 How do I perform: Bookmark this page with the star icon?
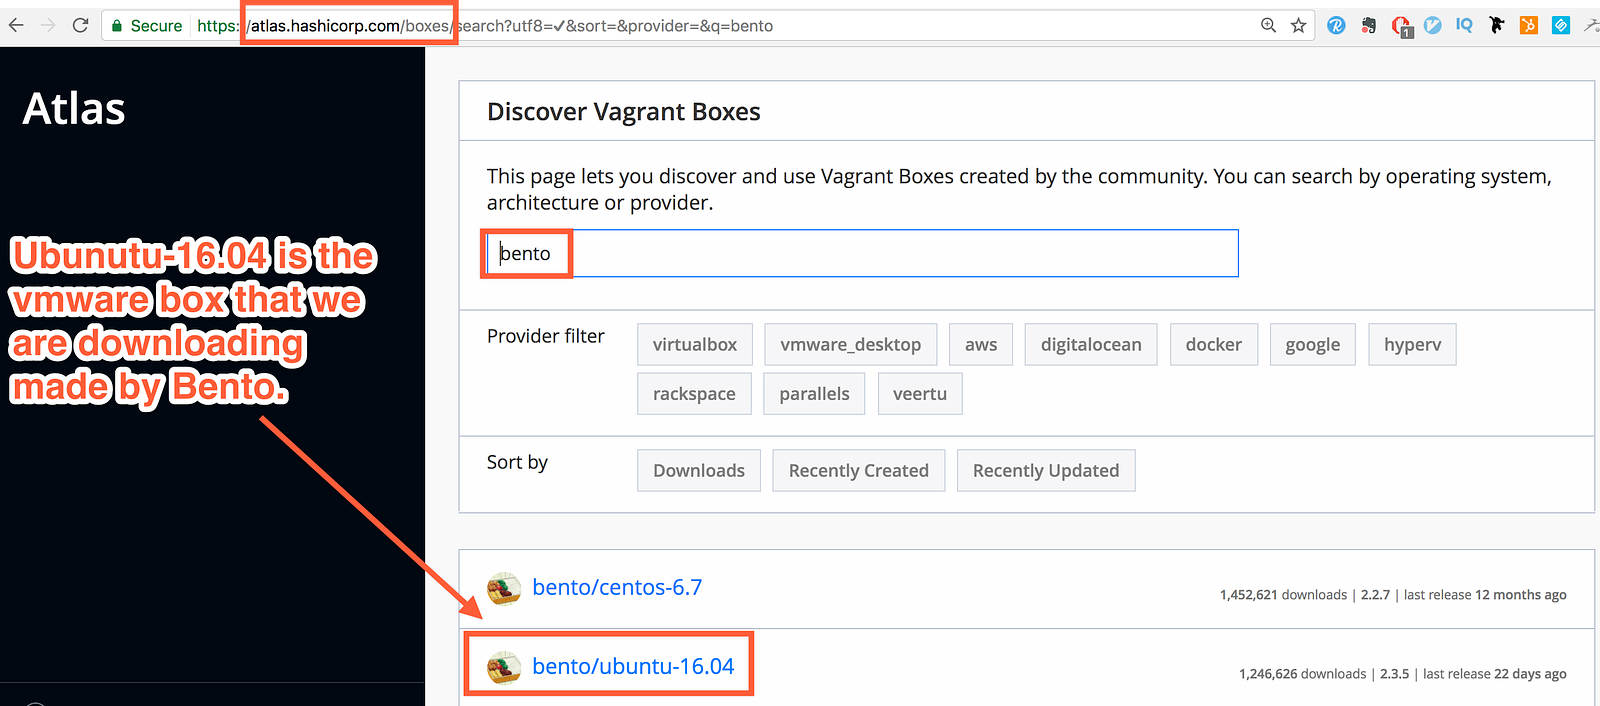(x=1298, y=25)
